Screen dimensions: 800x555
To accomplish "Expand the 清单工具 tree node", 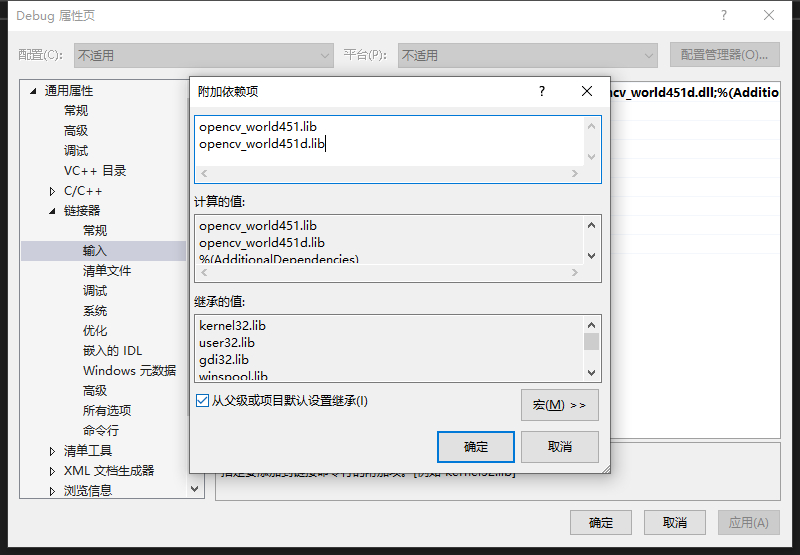I will 53,451.
